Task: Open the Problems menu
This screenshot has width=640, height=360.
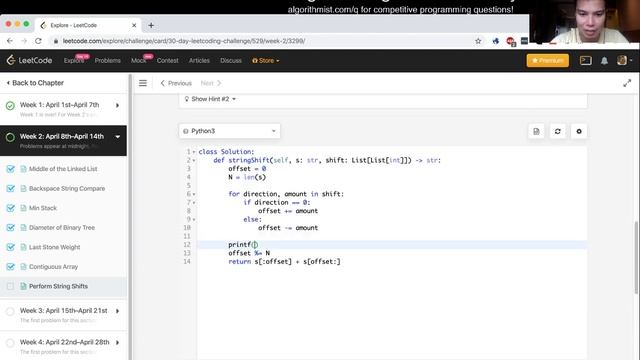Action: click(x=108, y=60)
